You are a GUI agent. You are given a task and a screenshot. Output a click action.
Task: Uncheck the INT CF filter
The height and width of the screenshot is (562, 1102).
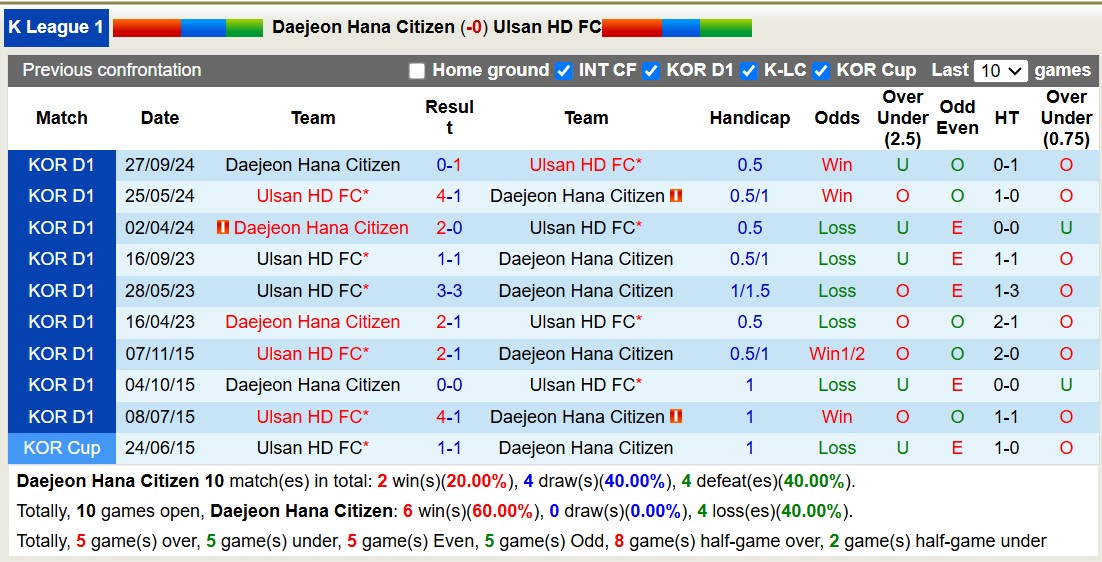click(564, 71)
